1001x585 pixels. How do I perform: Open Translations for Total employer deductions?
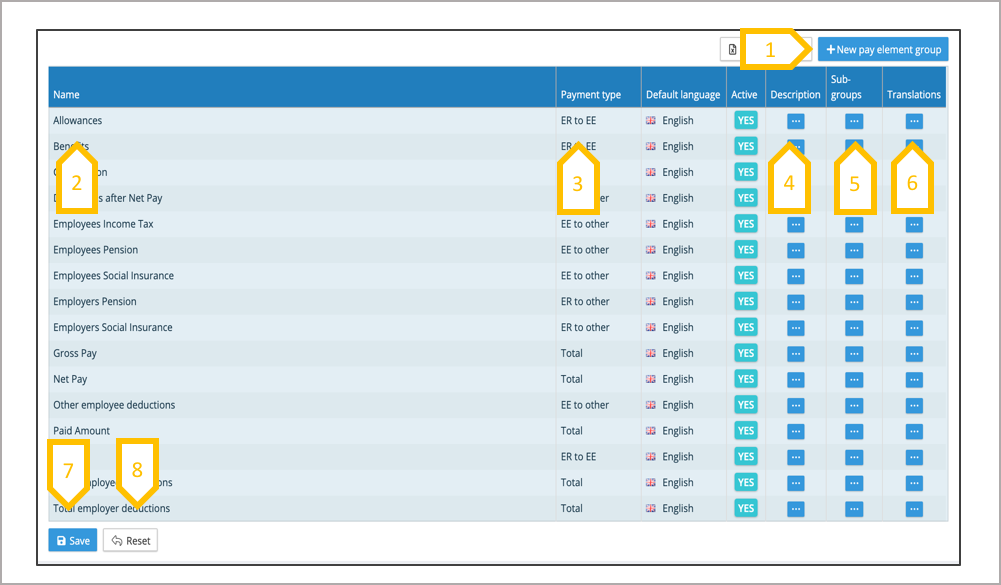[x=914, y=509]
